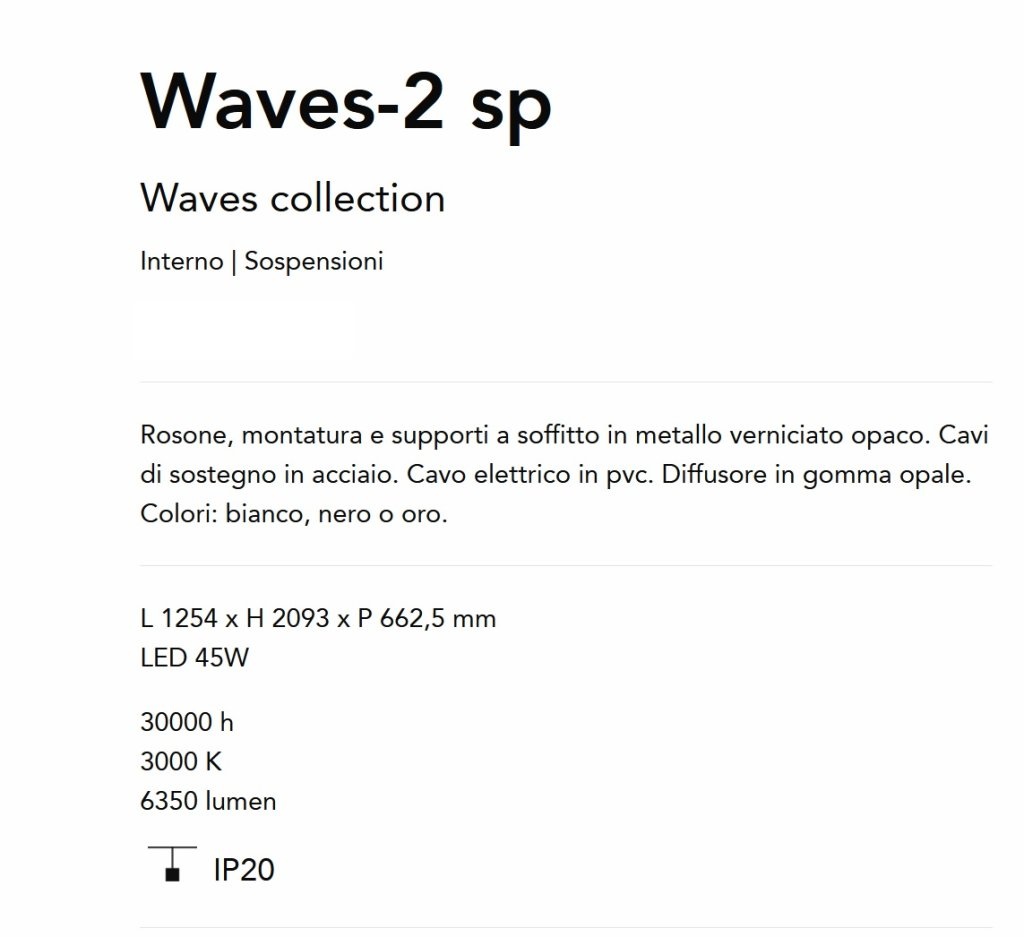Click the Diffusore in gomma opale sentence
This screenshot has height=937, width=1024.
pyautogui.click(x=816, y=475)
